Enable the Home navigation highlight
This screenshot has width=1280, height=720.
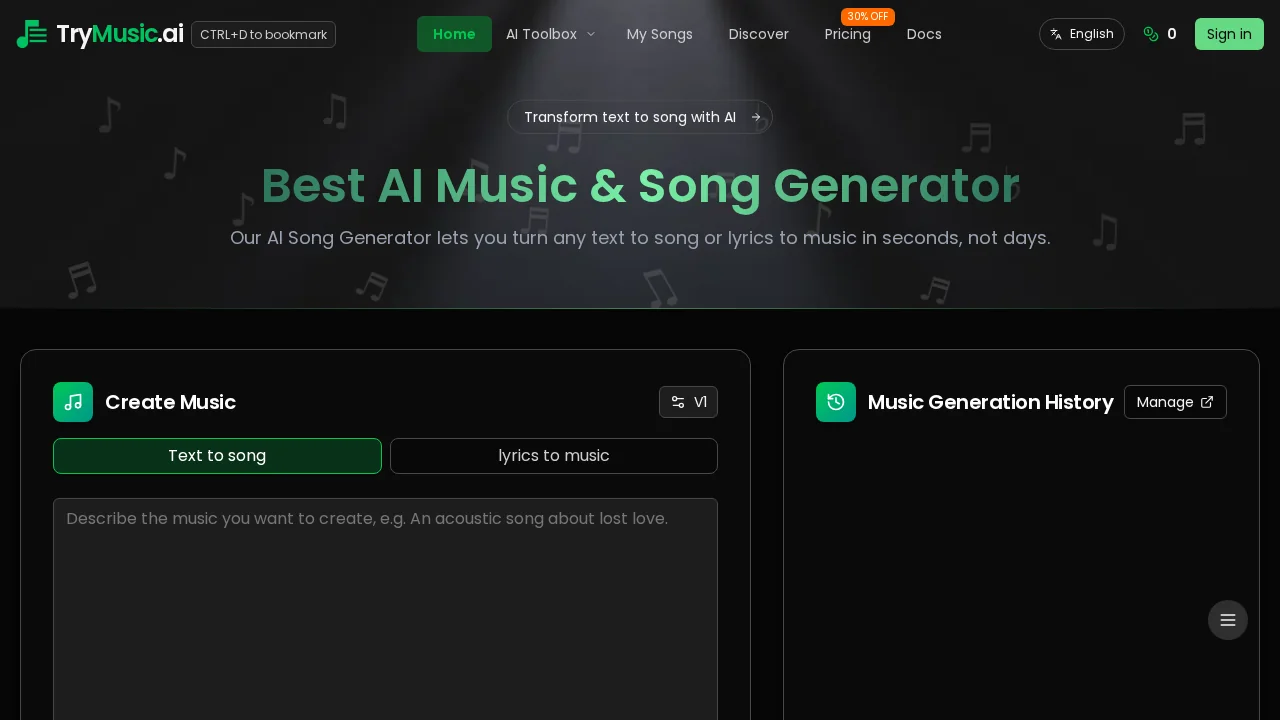coord(454,34)
